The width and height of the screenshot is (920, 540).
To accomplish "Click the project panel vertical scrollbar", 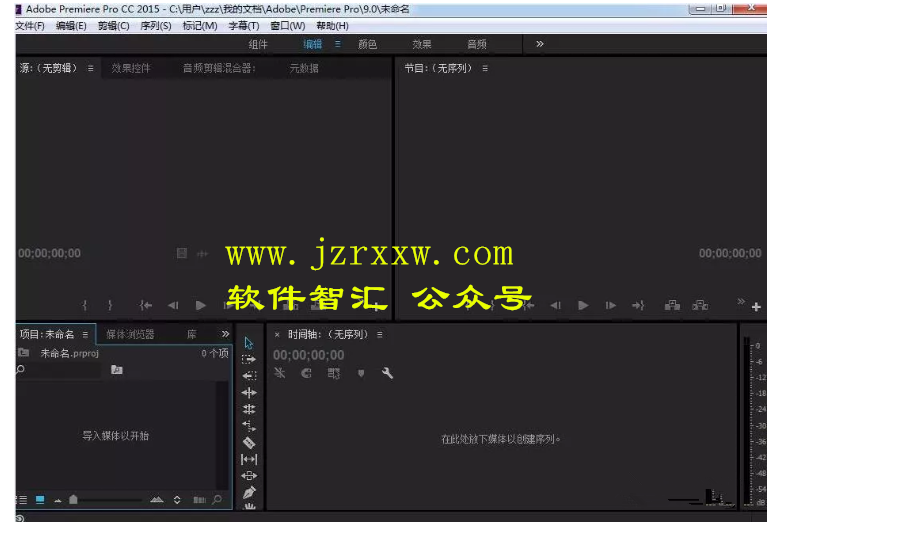I will coord(222,434).
